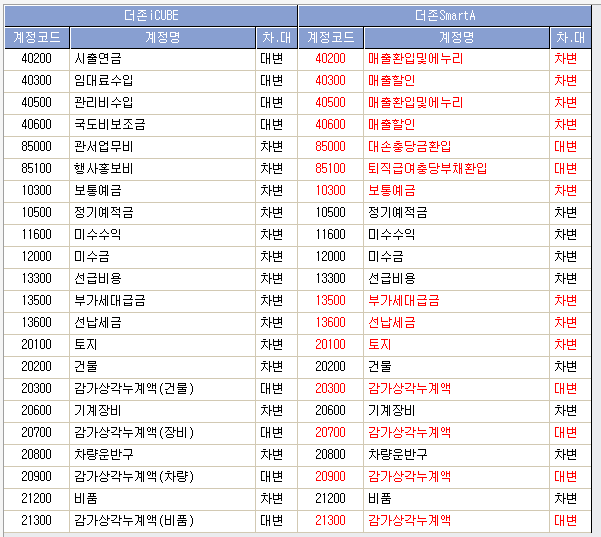Select red code 85100 in SmartA table

point(330,169)
